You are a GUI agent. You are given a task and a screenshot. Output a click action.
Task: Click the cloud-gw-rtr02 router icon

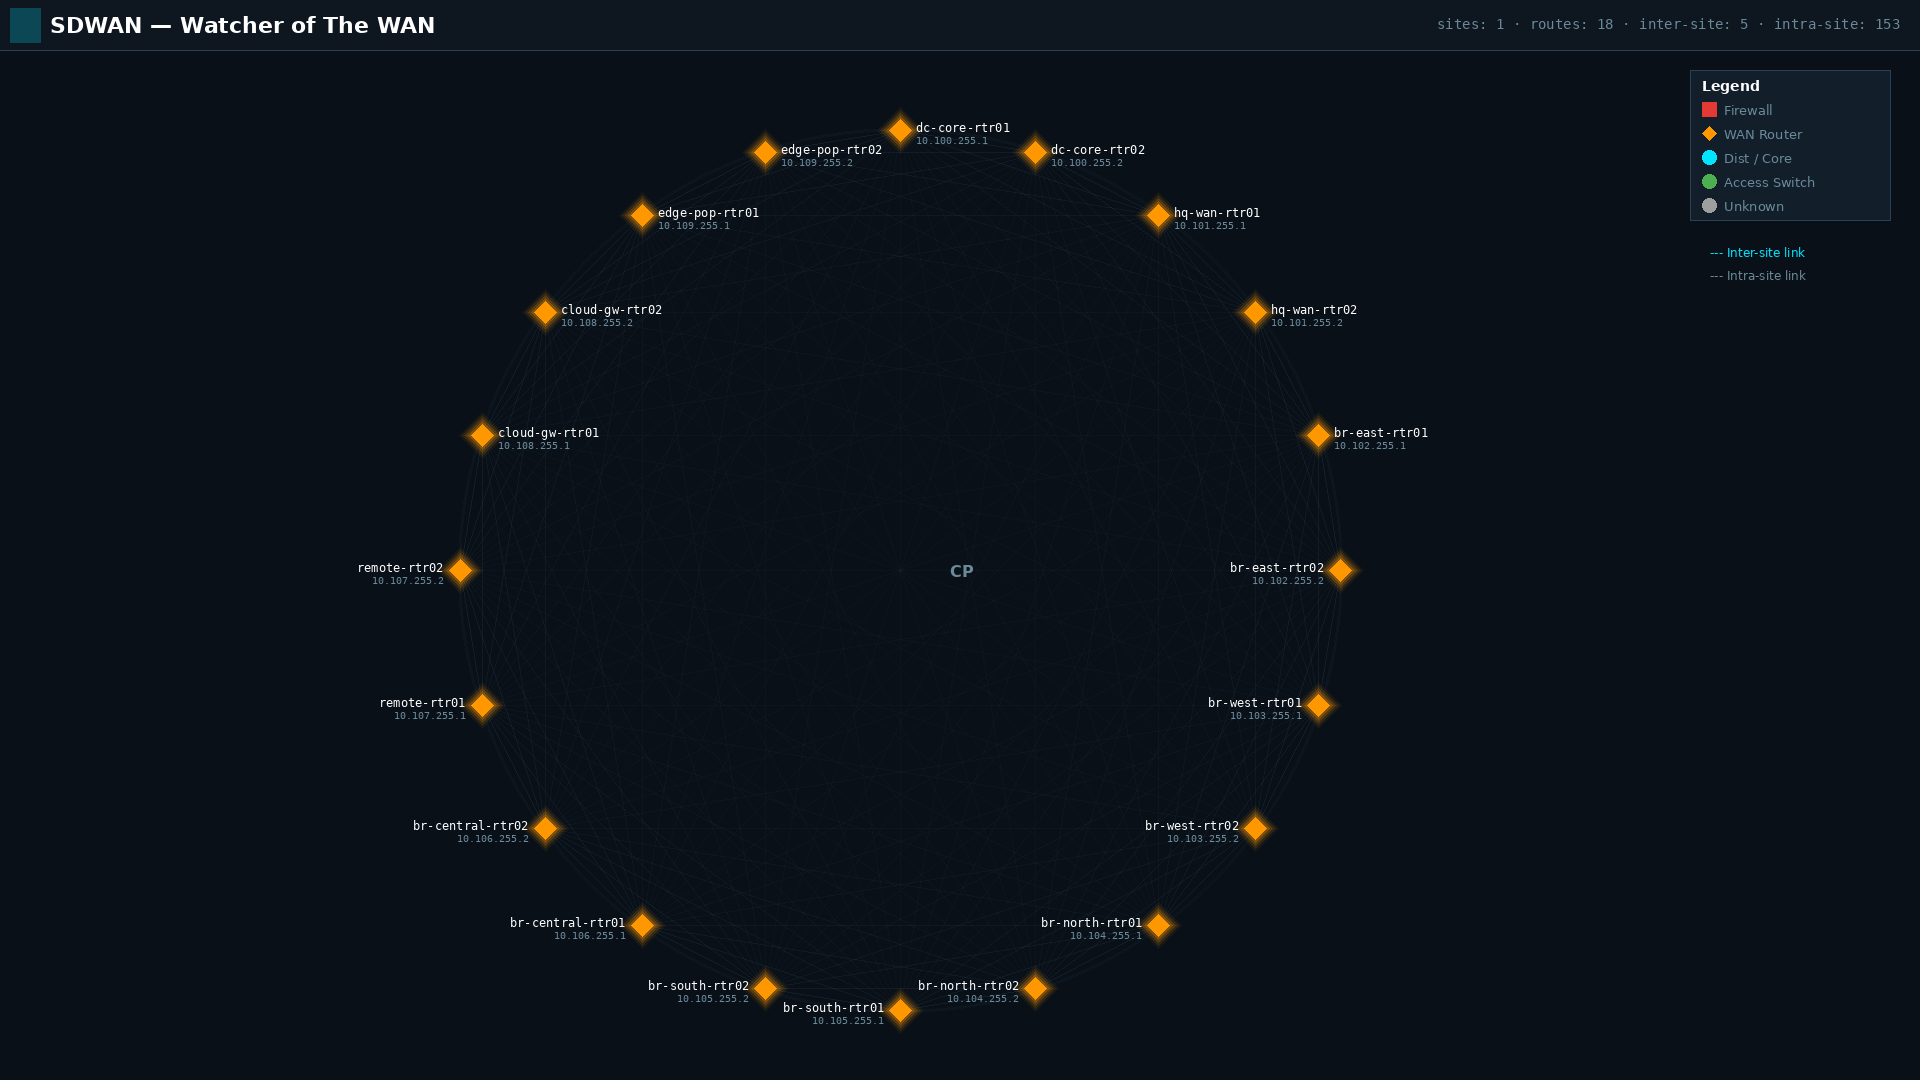tap(546, 312)
